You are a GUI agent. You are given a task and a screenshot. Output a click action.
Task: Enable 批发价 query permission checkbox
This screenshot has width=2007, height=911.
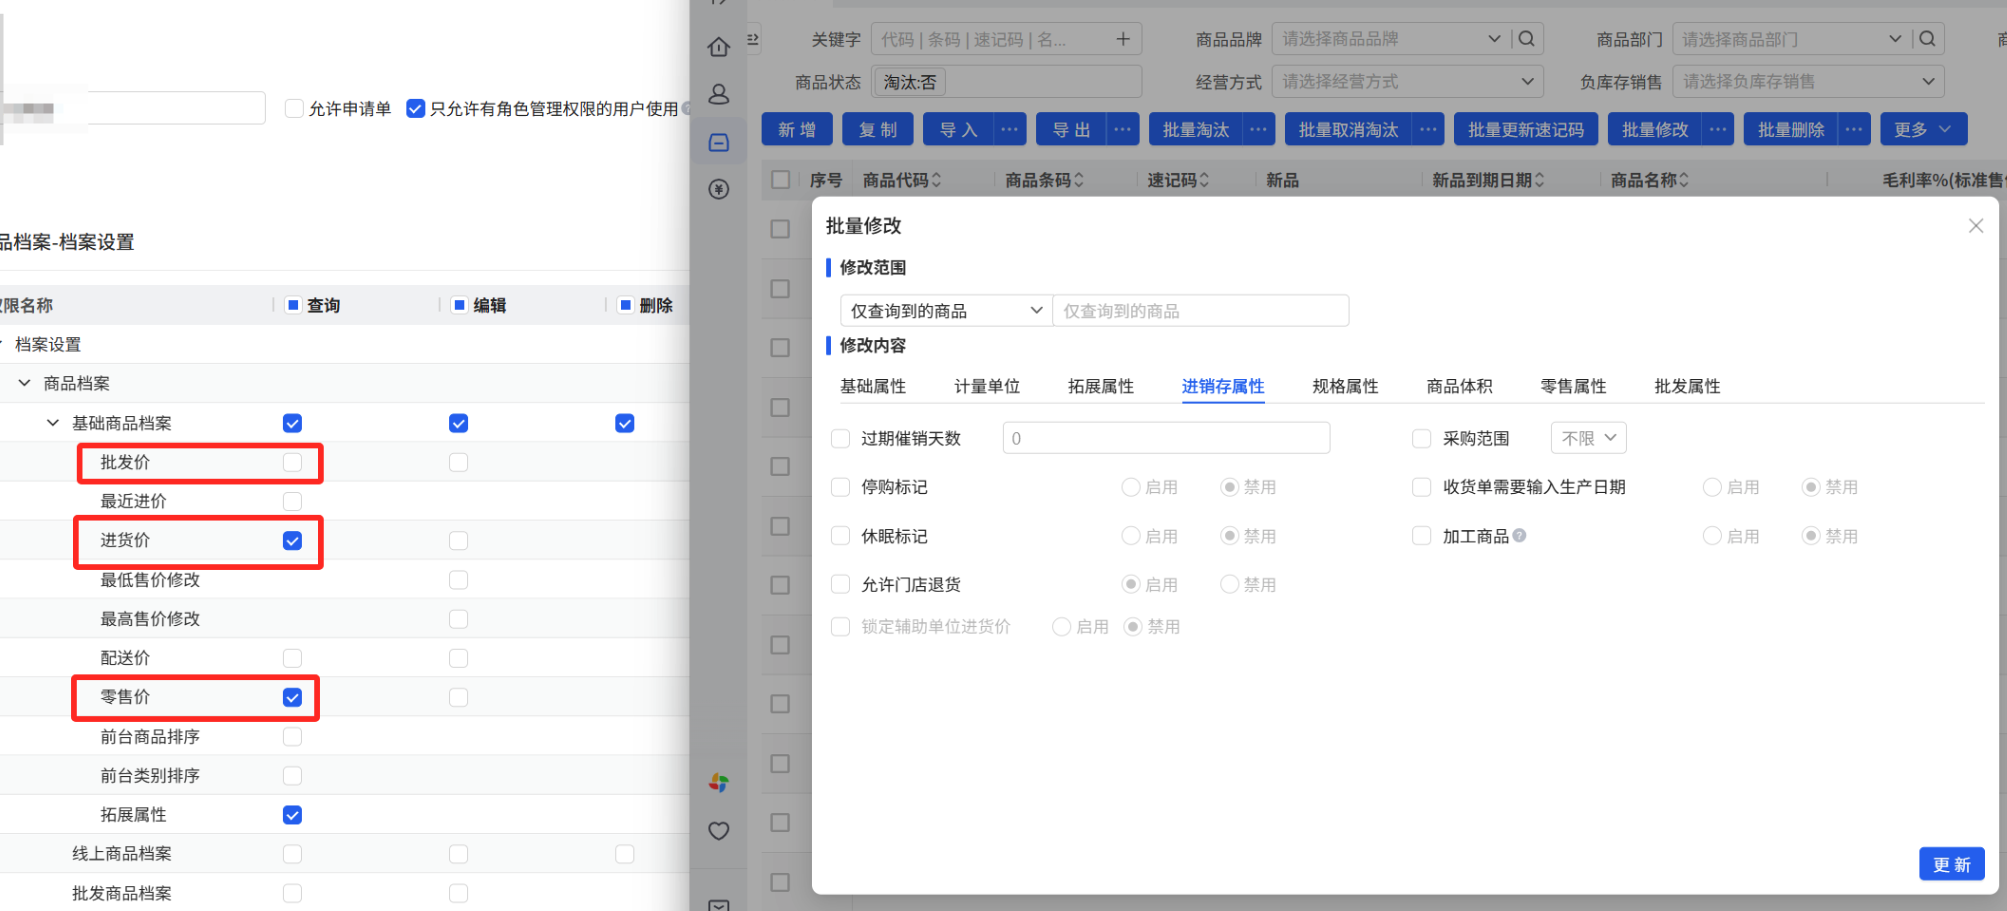(x=292, y=462)
